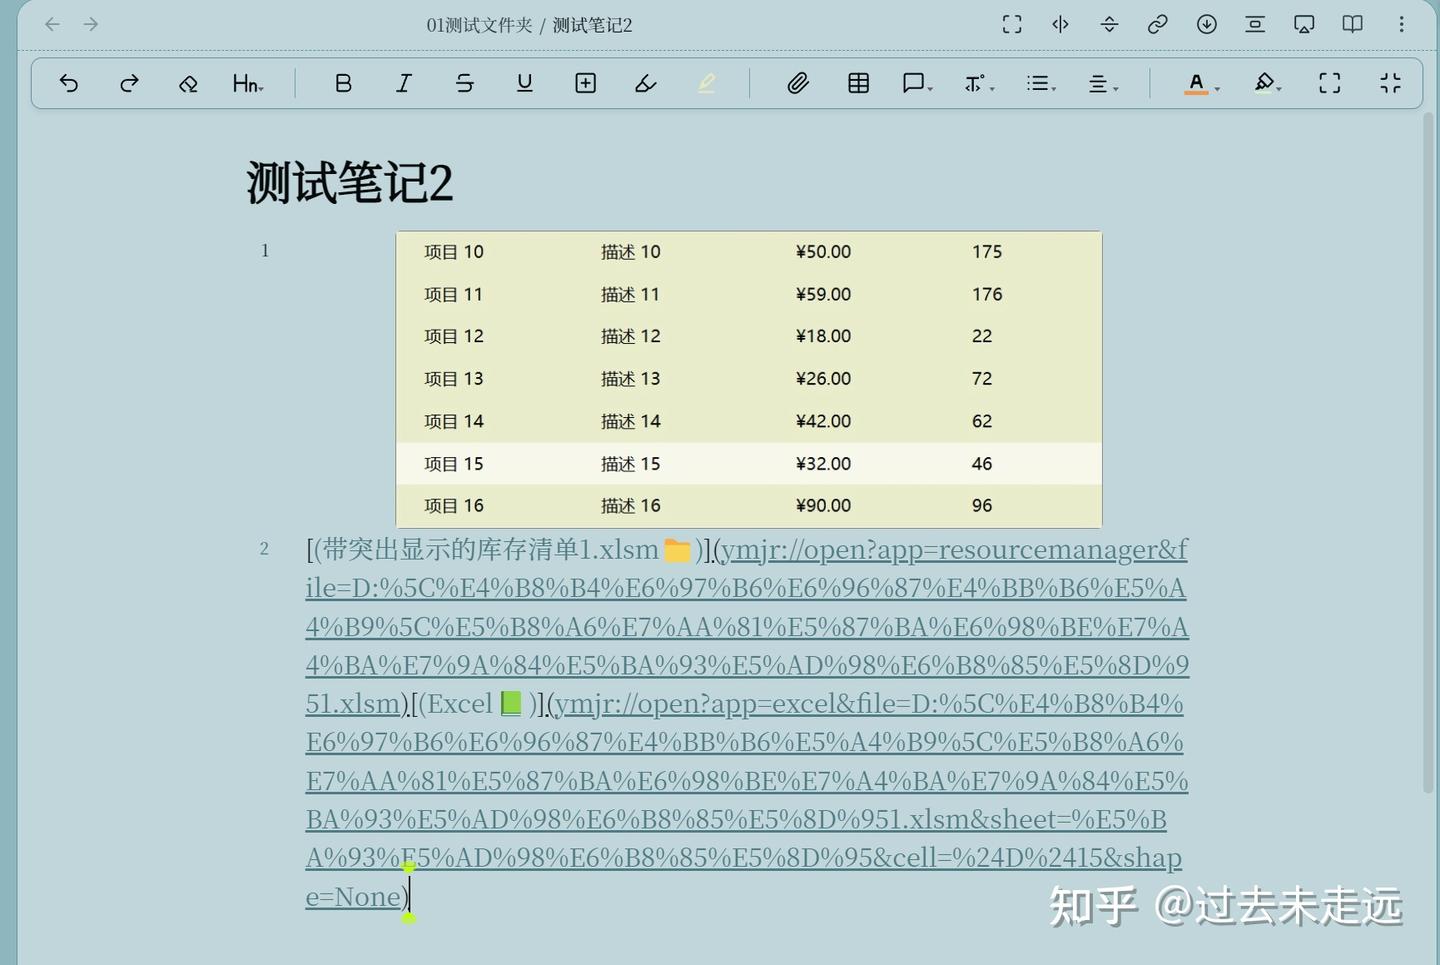Open the text alignment dropdown
This screenshot has height=965, width=1440.
[x=1102, y=83]
